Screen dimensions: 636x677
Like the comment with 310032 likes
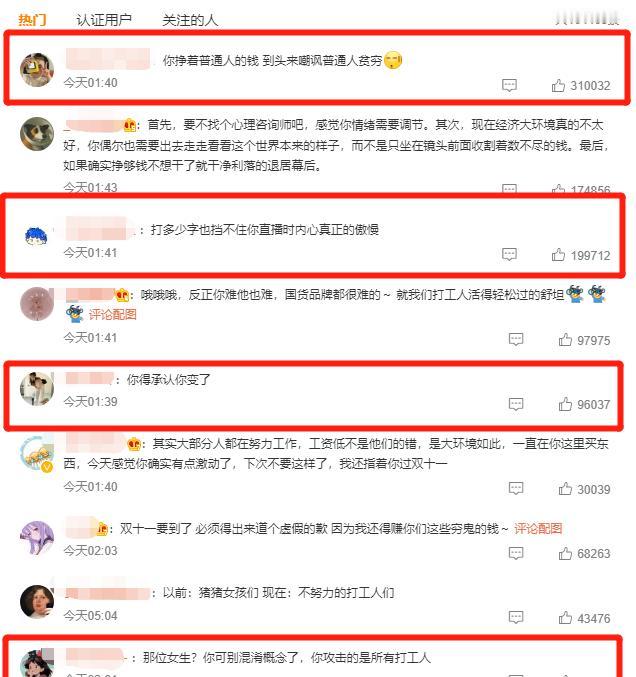point(558,85)
